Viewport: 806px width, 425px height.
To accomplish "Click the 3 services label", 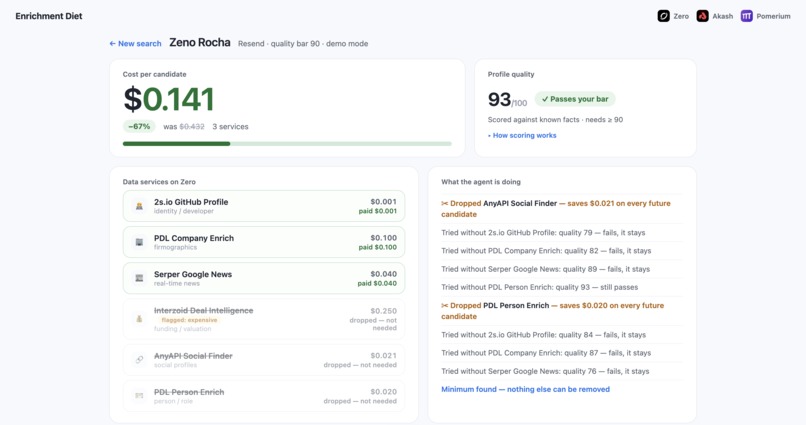I will pyautogui.click(x=230, y=126).
